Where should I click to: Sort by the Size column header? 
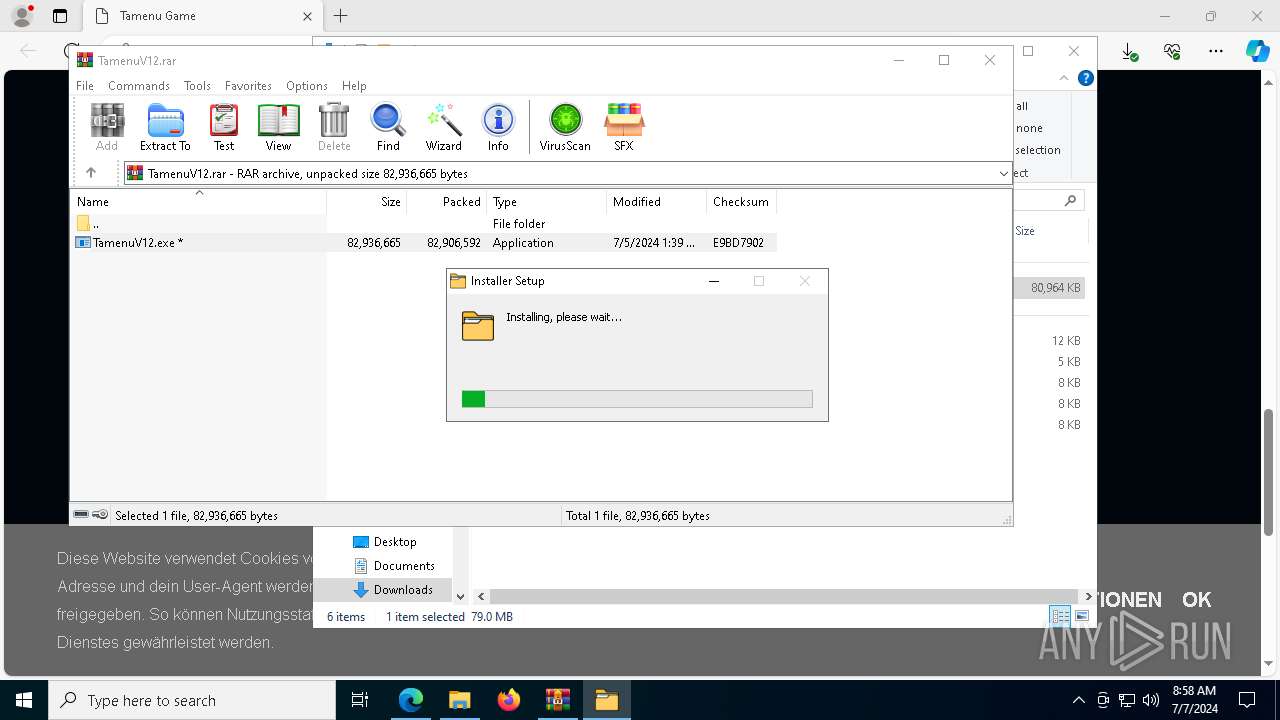pyautogui.click(x=366, y=202)
